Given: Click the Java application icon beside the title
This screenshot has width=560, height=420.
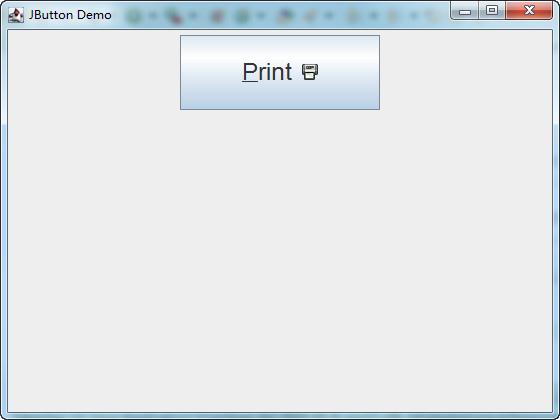Looking at the screenshot, I should point(16,15).
